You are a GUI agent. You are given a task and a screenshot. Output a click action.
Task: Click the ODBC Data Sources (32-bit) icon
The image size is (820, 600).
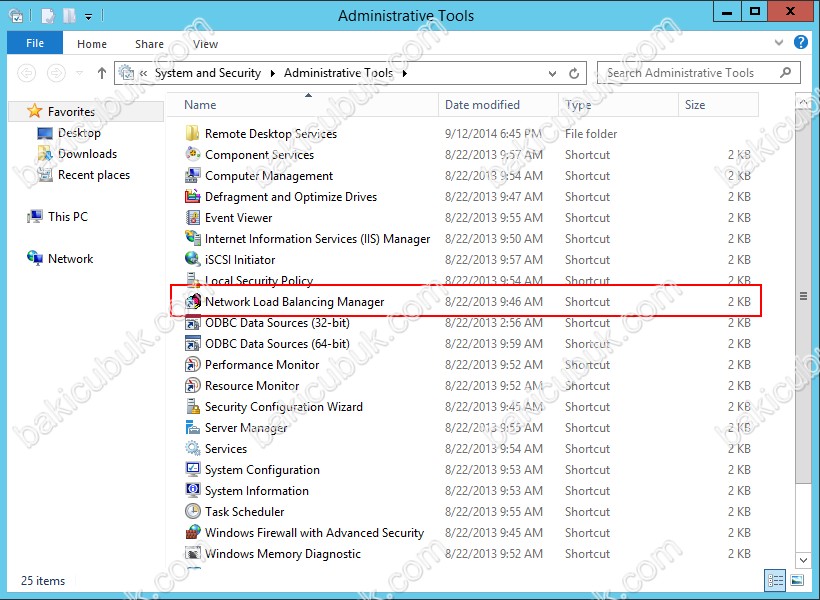click(192, 322)
